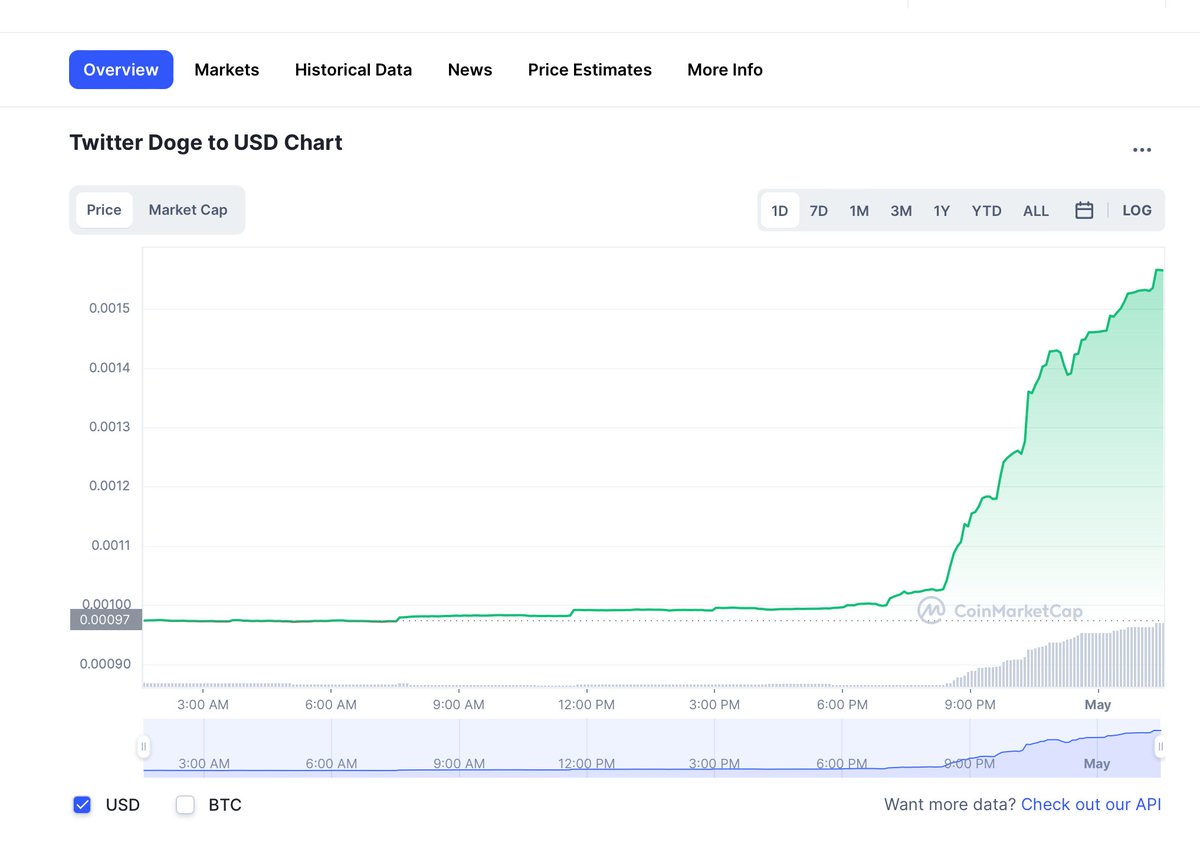This screenshot has width=1200, height=852.
Task: Click the Twitter Doge to USD Chart heading
Action: [x=206, y=143]
